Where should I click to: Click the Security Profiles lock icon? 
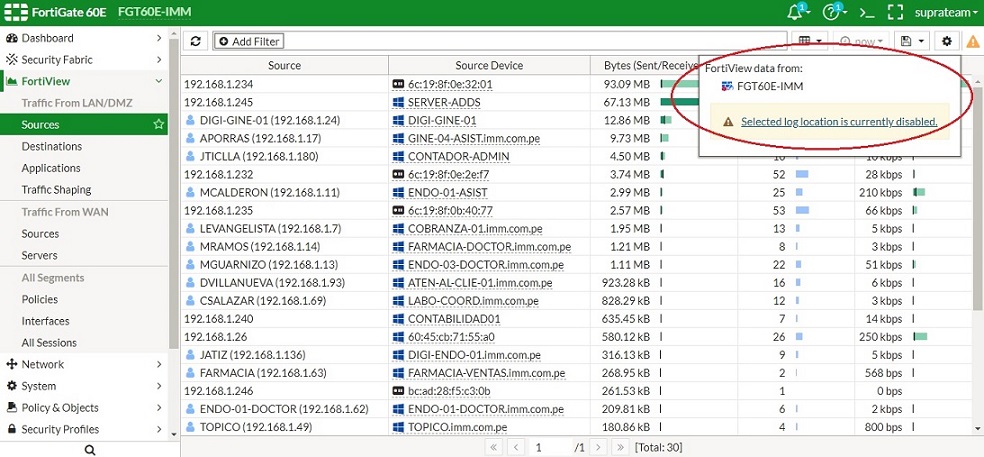[x=11, y=429]
